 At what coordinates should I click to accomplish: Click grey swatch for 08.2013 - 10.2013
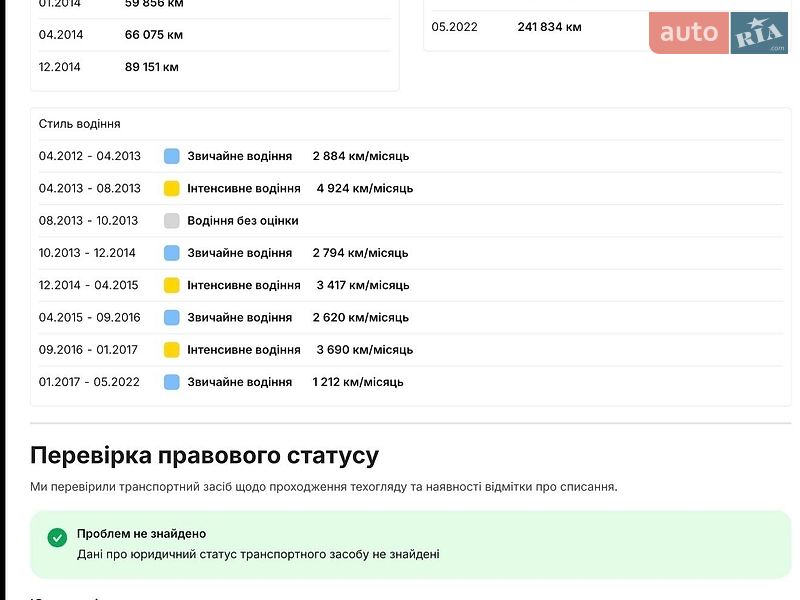pyautogui.click(x=171, y=220)
